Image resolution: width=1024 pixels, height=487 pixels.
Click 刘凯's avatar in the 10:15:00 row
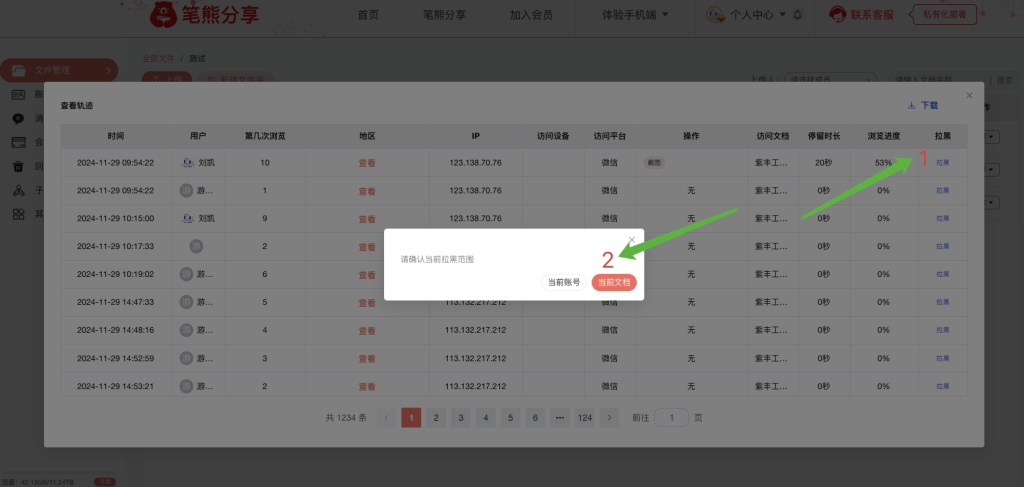187,219
